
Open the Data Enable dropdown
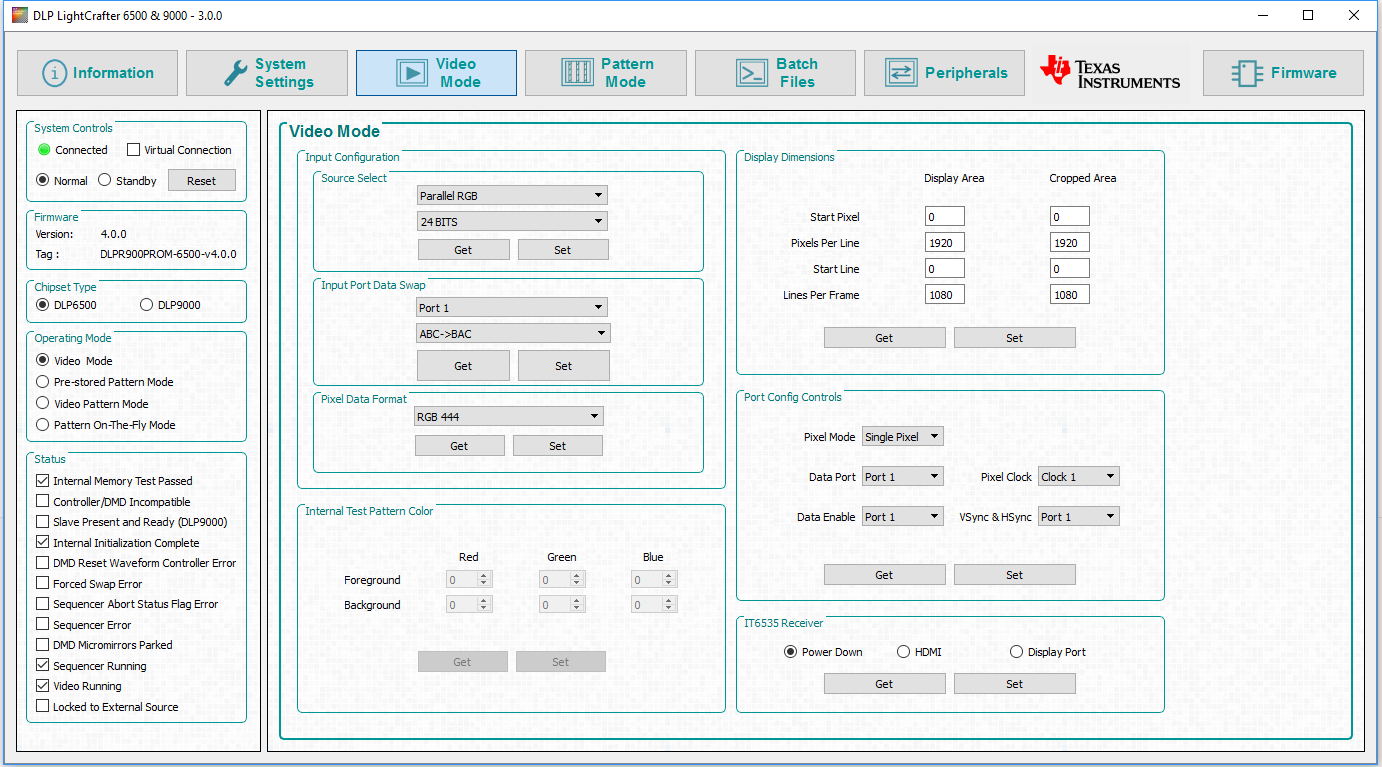903,517
